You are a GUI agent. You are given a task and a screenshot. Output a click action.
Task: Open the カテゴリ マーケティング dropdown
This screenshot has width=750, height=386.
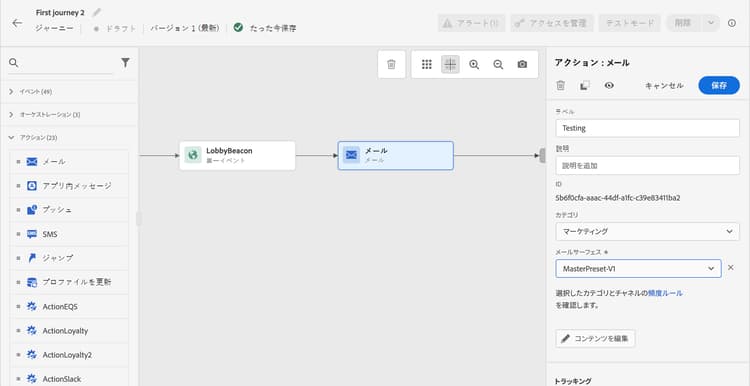pyautogui.click(x=648, y=232)
